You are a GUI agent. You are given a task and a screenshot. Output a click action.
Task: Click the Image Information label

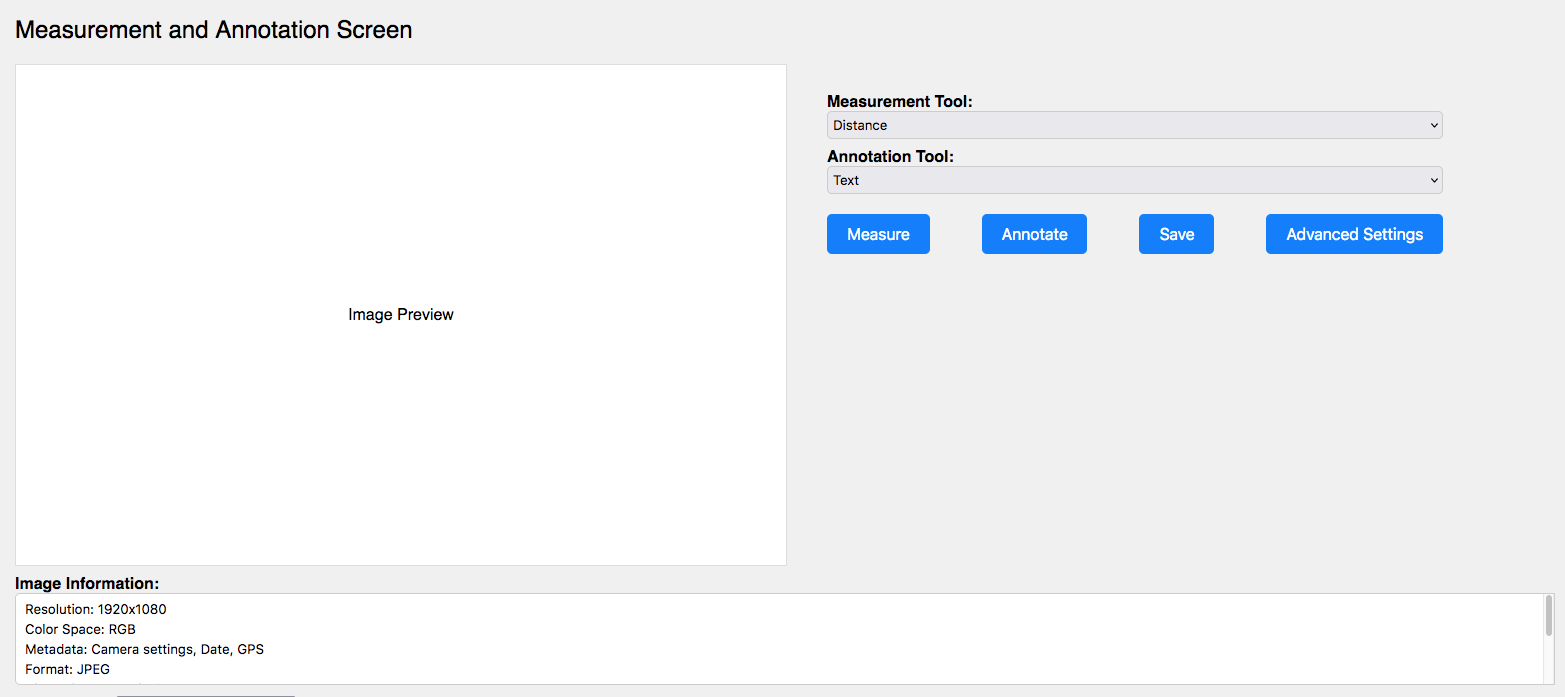[x=87, y=583]
